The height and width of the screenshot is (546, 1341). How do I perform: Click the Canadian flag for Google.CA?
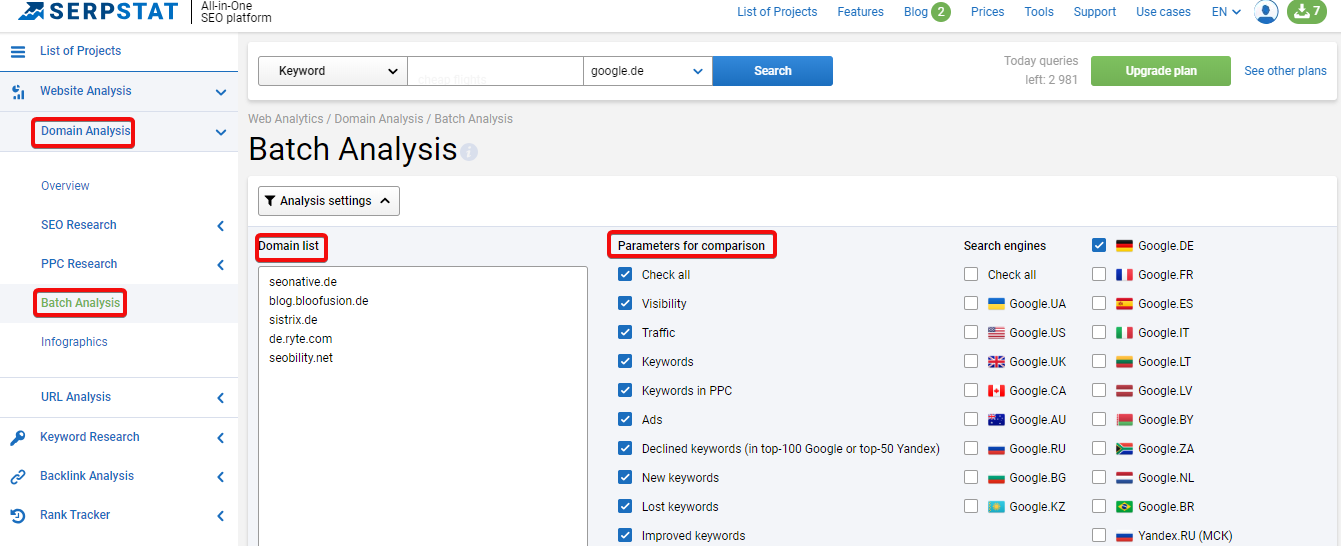(996, 391)
